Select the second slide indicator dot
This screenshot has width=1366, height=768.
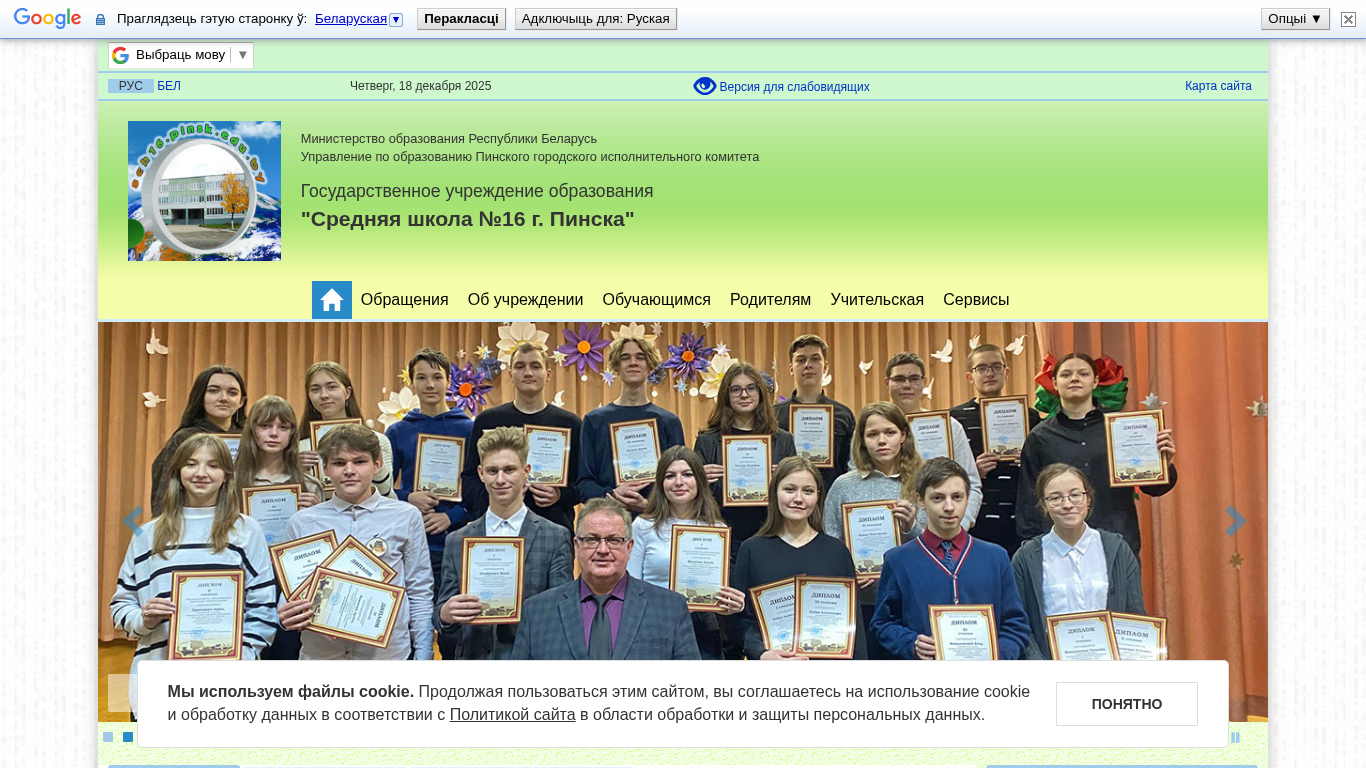(x=128, y=737)
